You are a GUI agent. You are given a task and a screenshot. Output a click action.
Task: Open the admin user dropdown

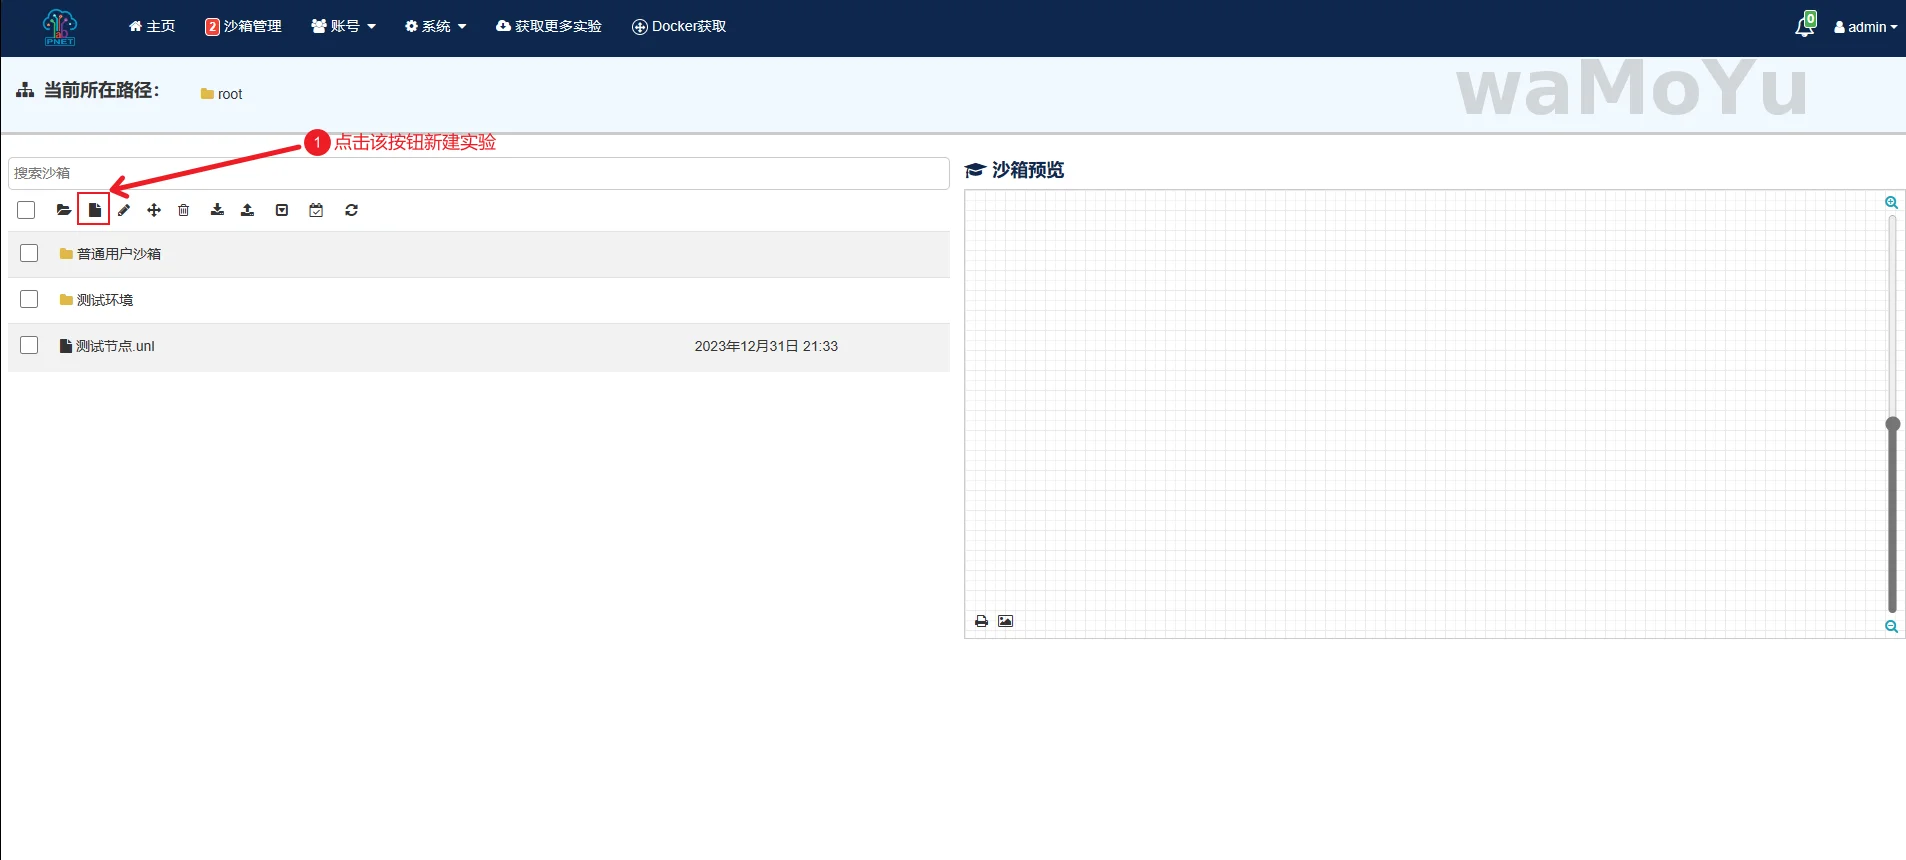coord(1865,27)
